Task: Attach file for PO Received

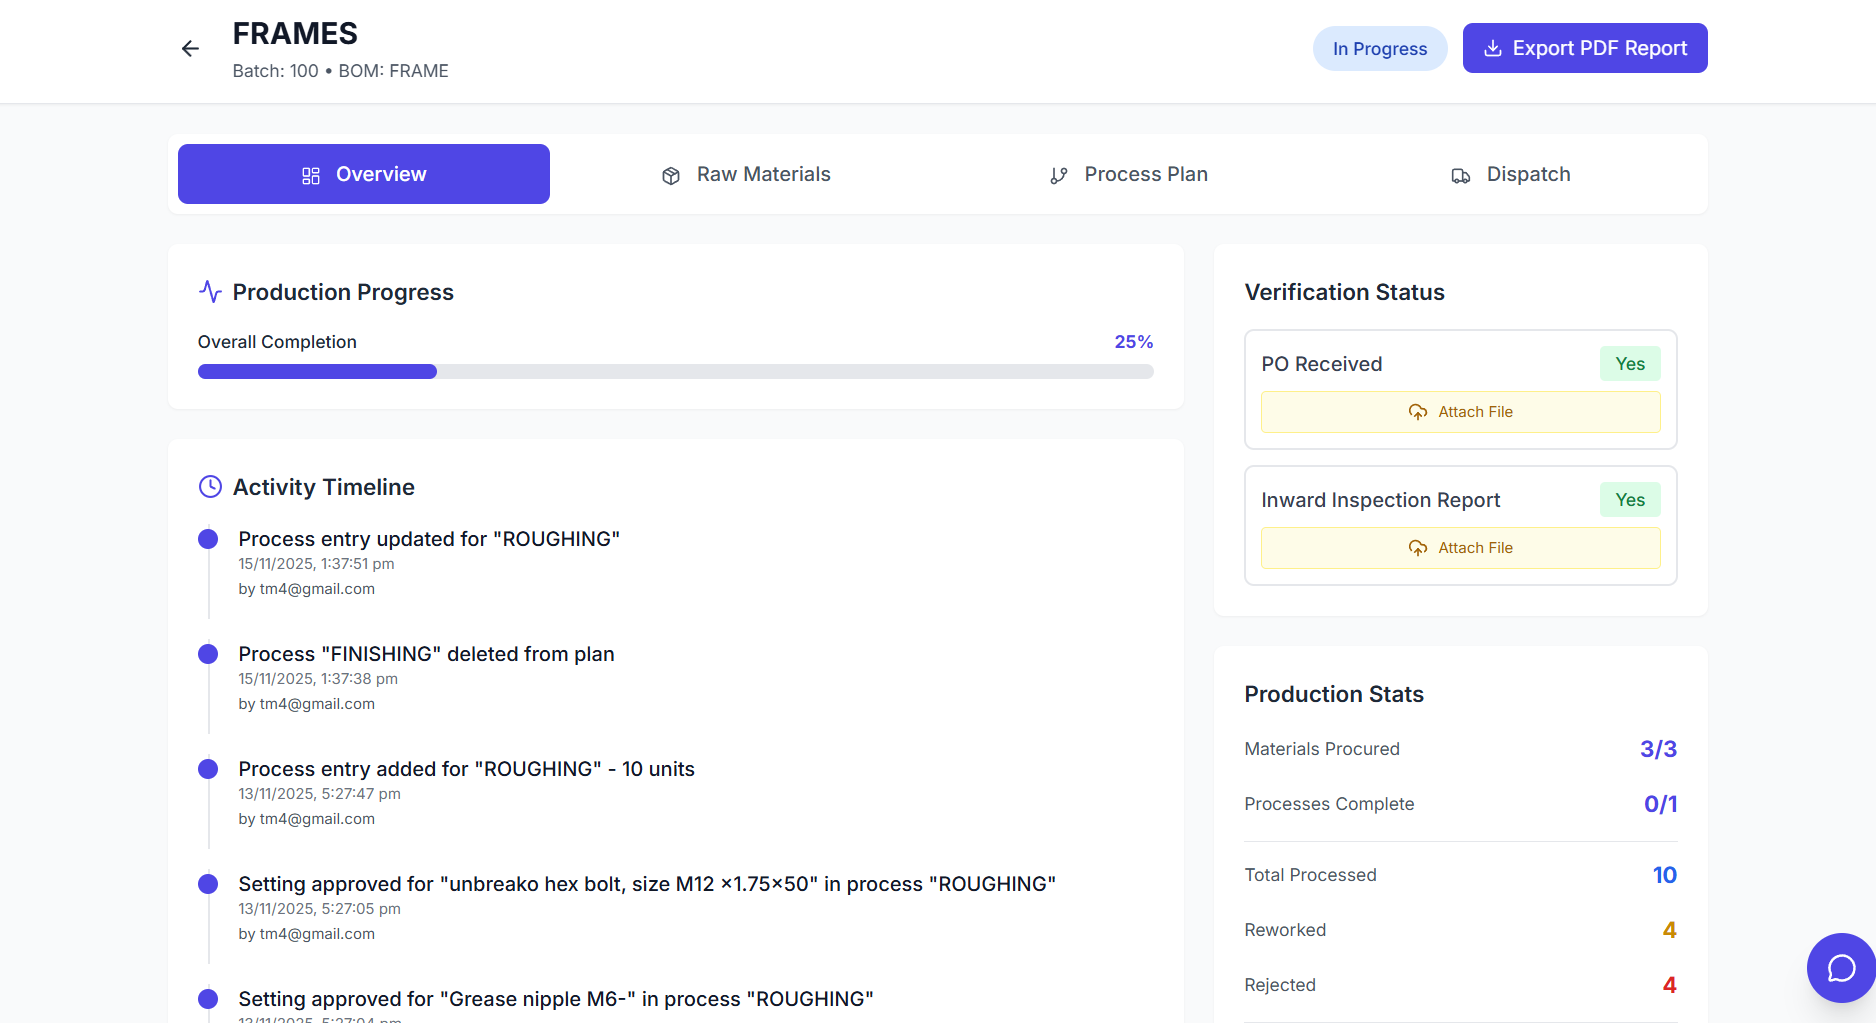Action: click(1460, 412)
